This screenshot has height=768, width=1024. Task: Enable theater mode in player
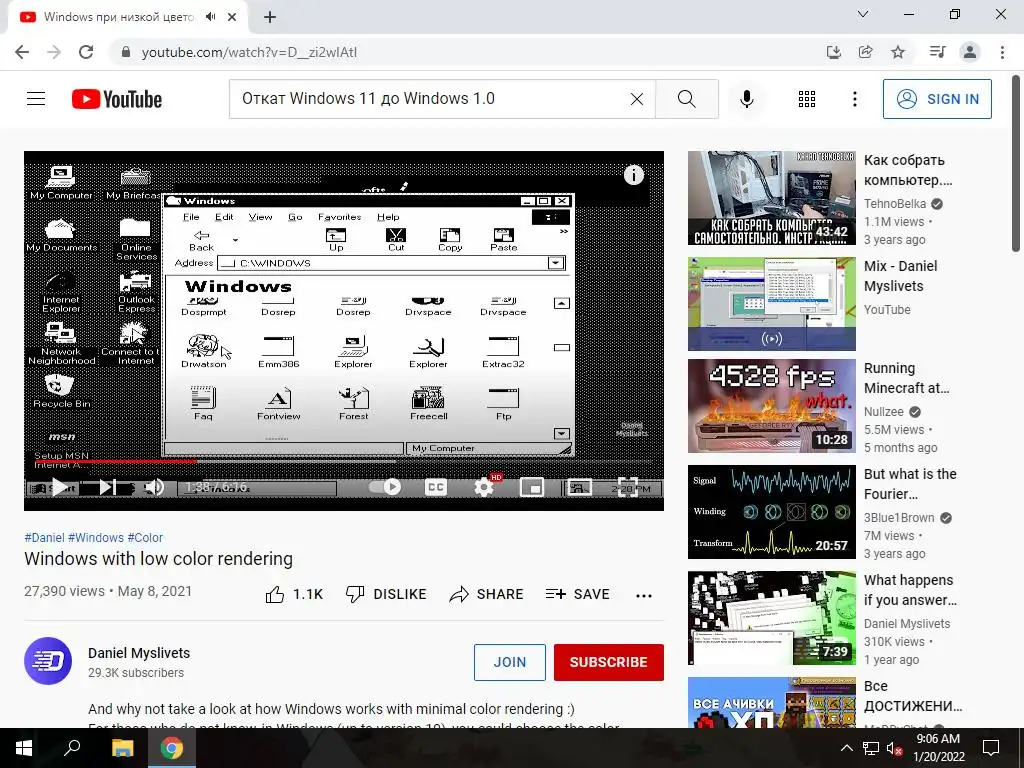click(579, 487)
